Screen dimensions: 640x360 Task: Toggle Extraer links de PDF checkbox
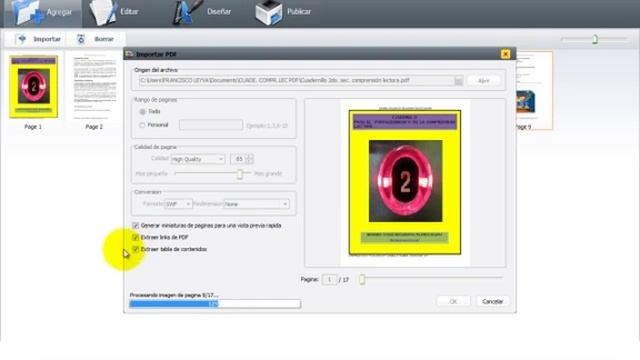[x=136, y=237]
